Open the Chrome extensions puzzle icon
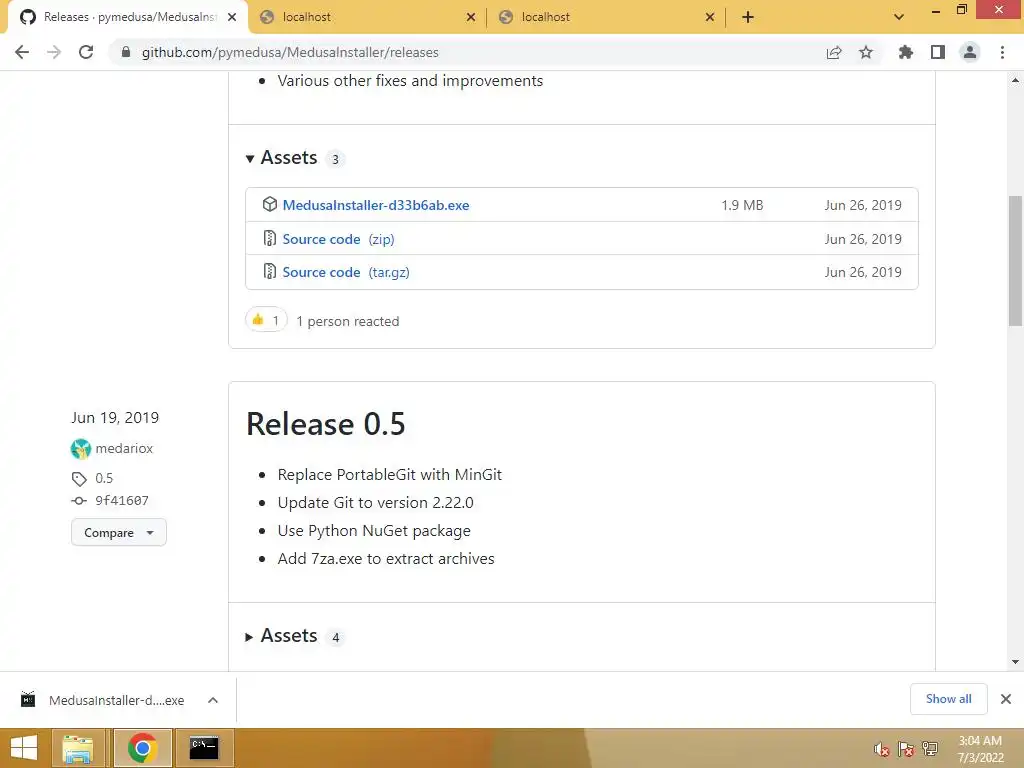Viewport: 1024px width, 768px height. click(x=906, y=52)
